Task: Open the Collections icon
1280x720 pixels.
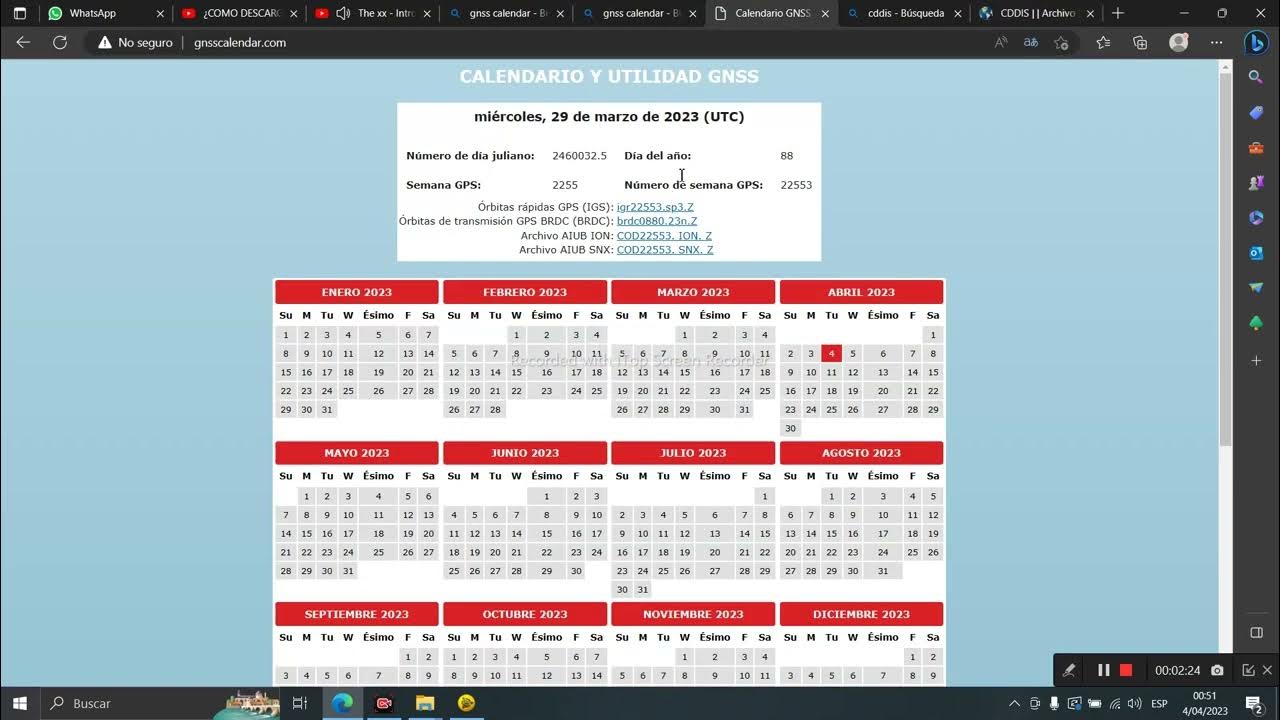Action: point(1140,43)
